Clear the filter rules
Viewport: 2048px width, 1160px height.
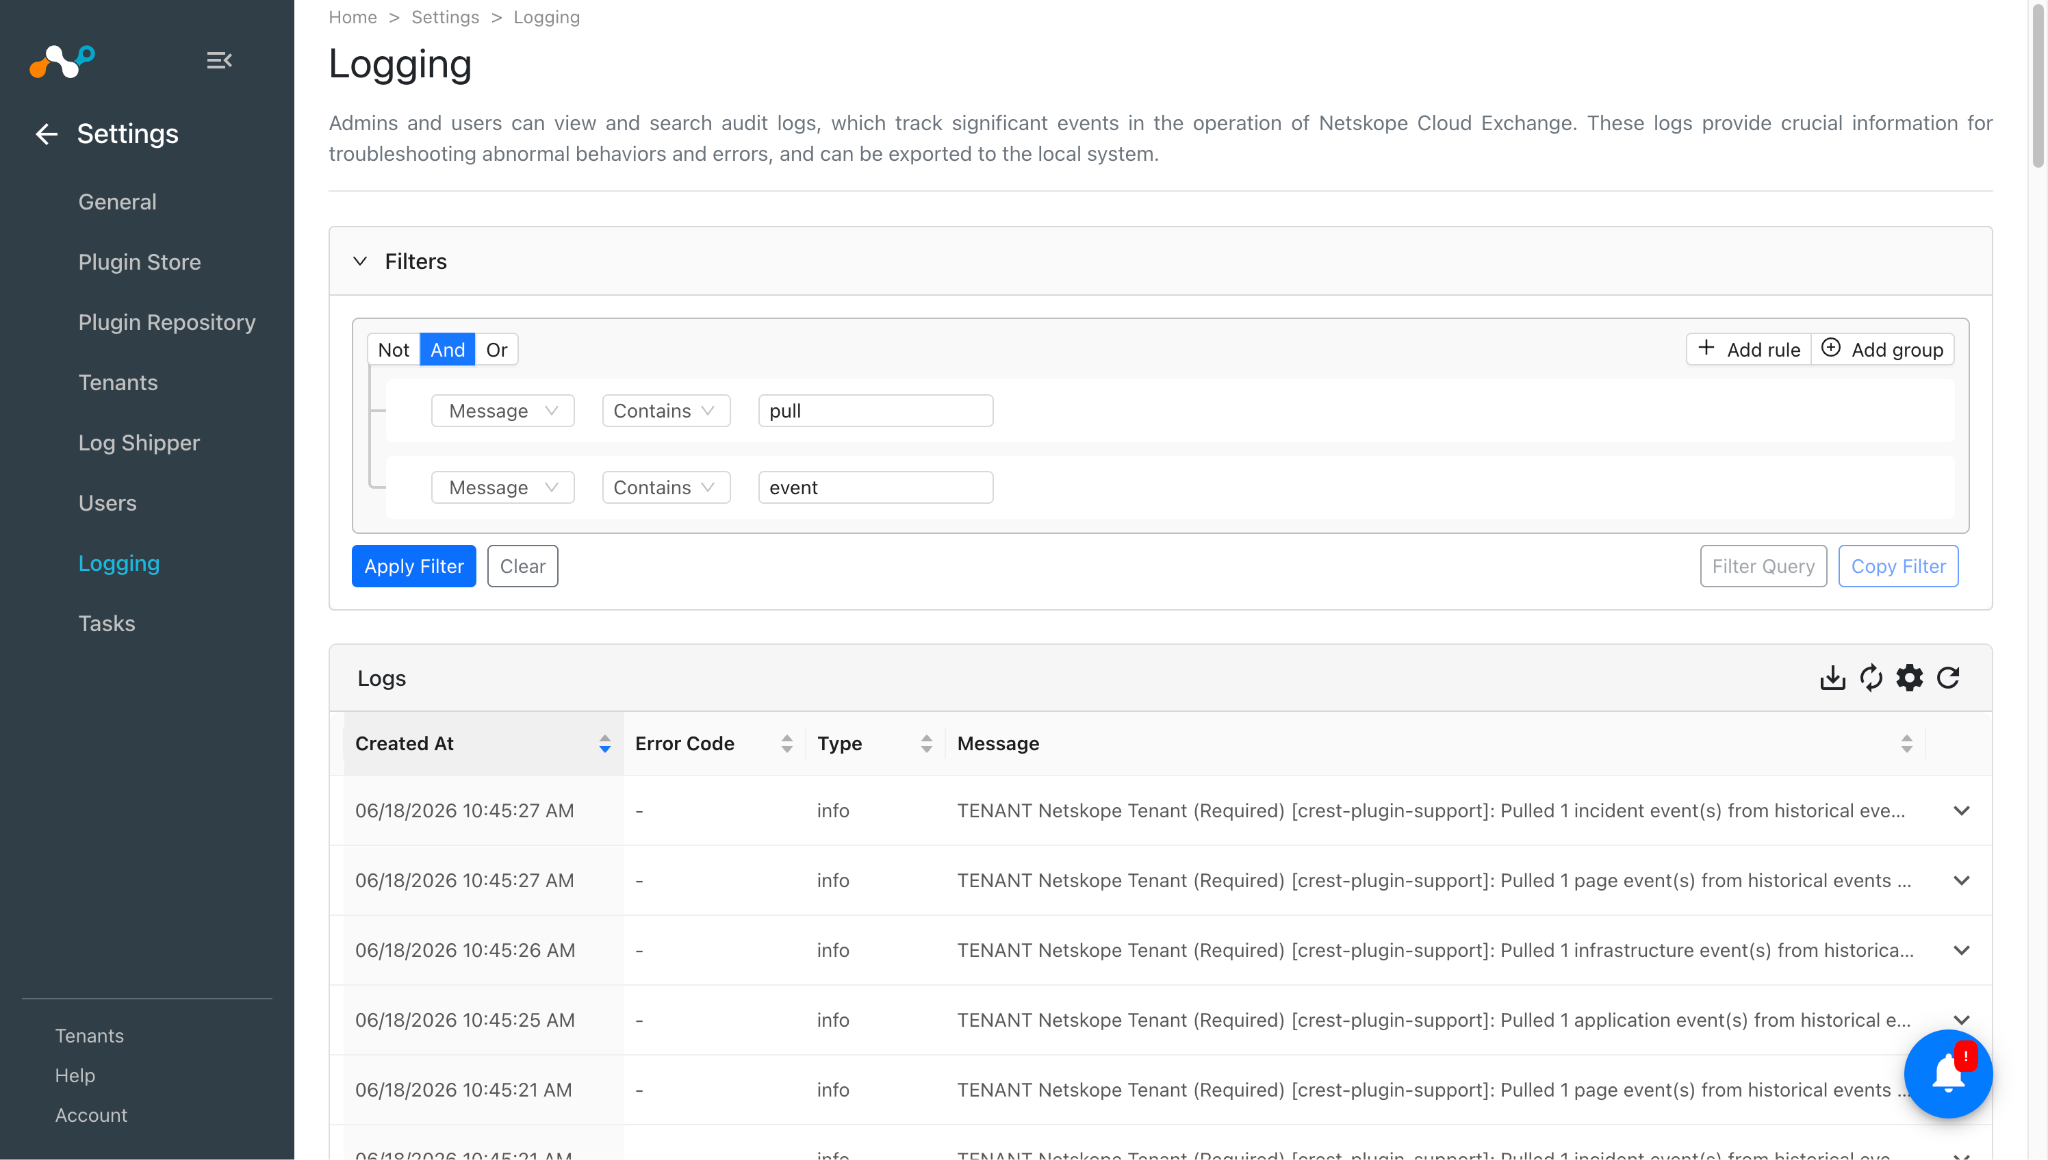tap(523, 567)
